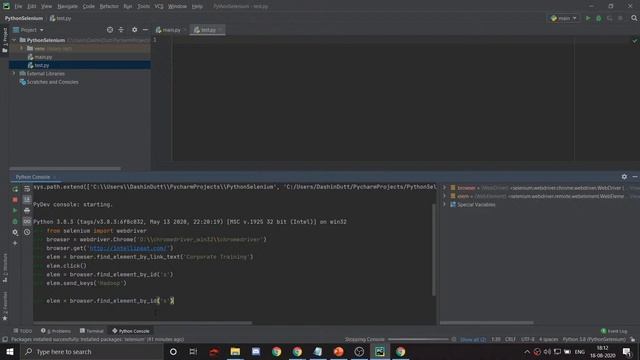Open the File menu

[x=18, y=6]
